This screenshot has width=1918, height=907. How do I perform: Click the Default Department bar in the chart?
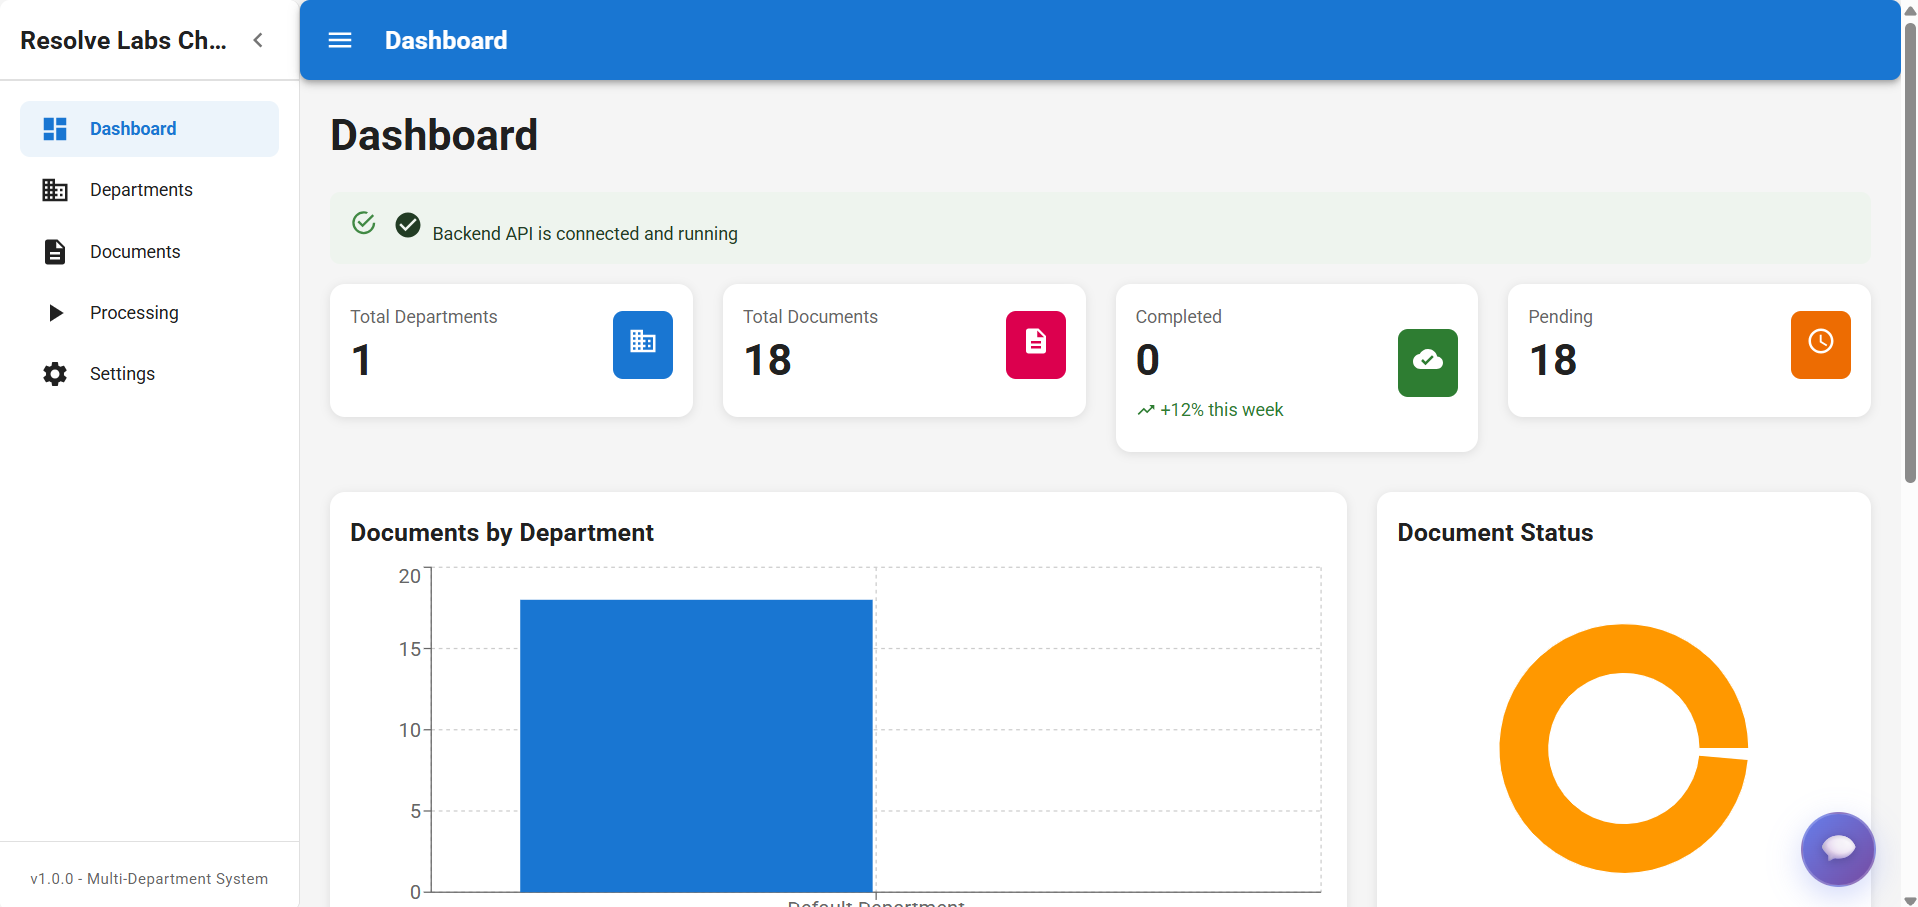pyautogui.click(x=696, y=745)
